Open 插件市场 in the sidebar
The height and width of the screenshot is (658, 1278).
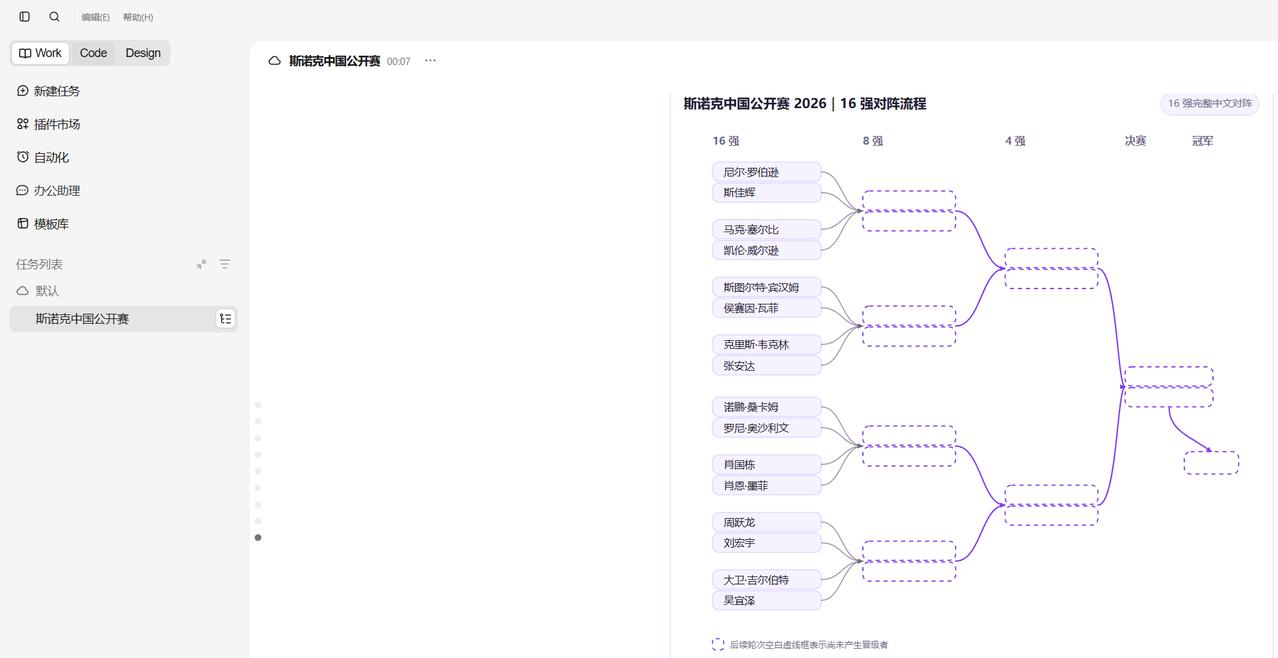[57, 124]
